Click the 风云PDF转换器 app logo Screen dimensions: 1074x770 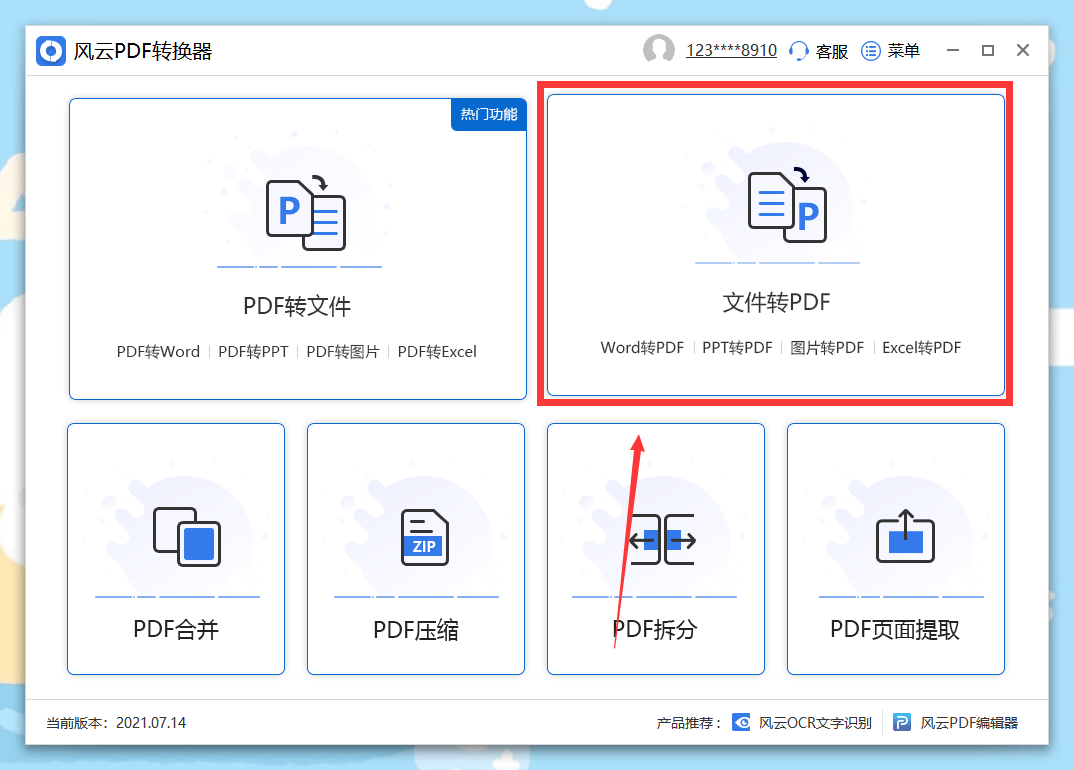point(50,50)
